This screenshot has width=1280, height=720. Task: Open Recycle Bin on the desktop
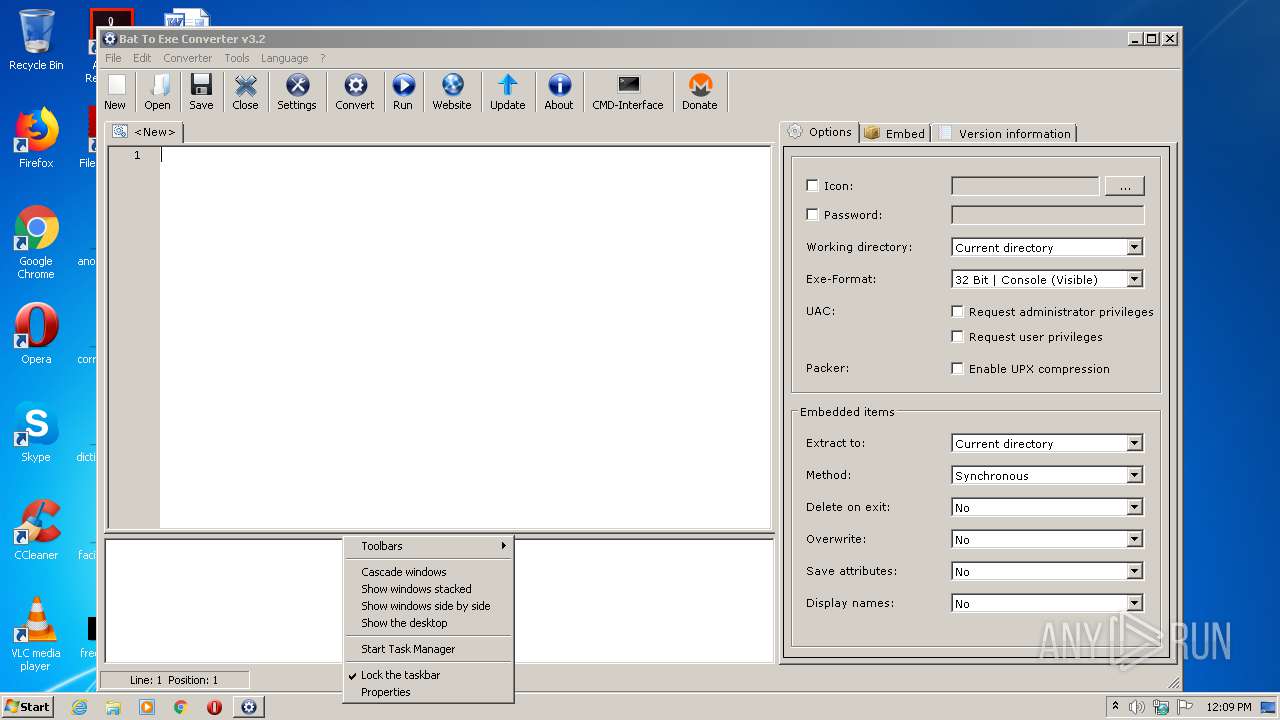(36, 41)
